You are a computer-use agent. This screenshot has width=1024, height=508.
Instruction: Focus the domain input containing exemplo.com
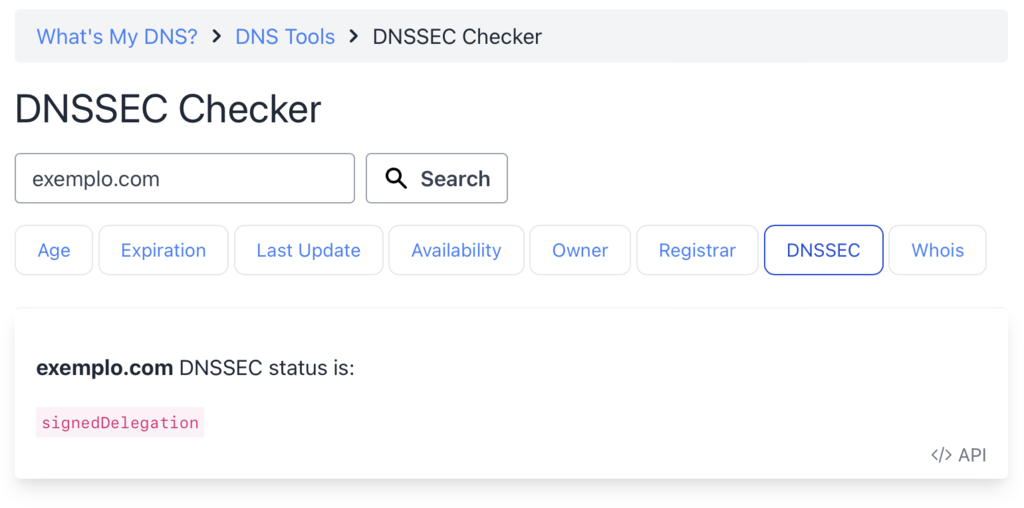click(x=185, y=178)
